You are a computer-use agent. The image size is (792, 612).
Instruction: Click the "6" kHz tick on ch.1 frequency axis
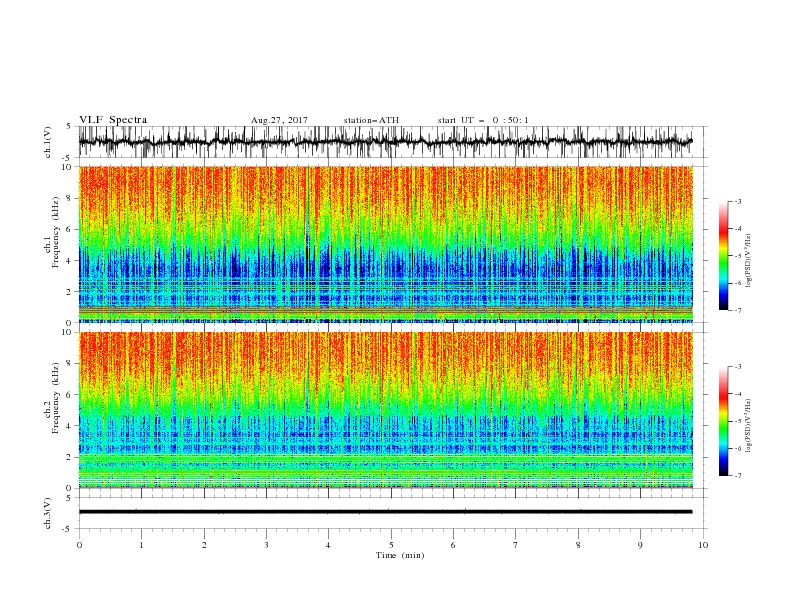tap(69, 229)
